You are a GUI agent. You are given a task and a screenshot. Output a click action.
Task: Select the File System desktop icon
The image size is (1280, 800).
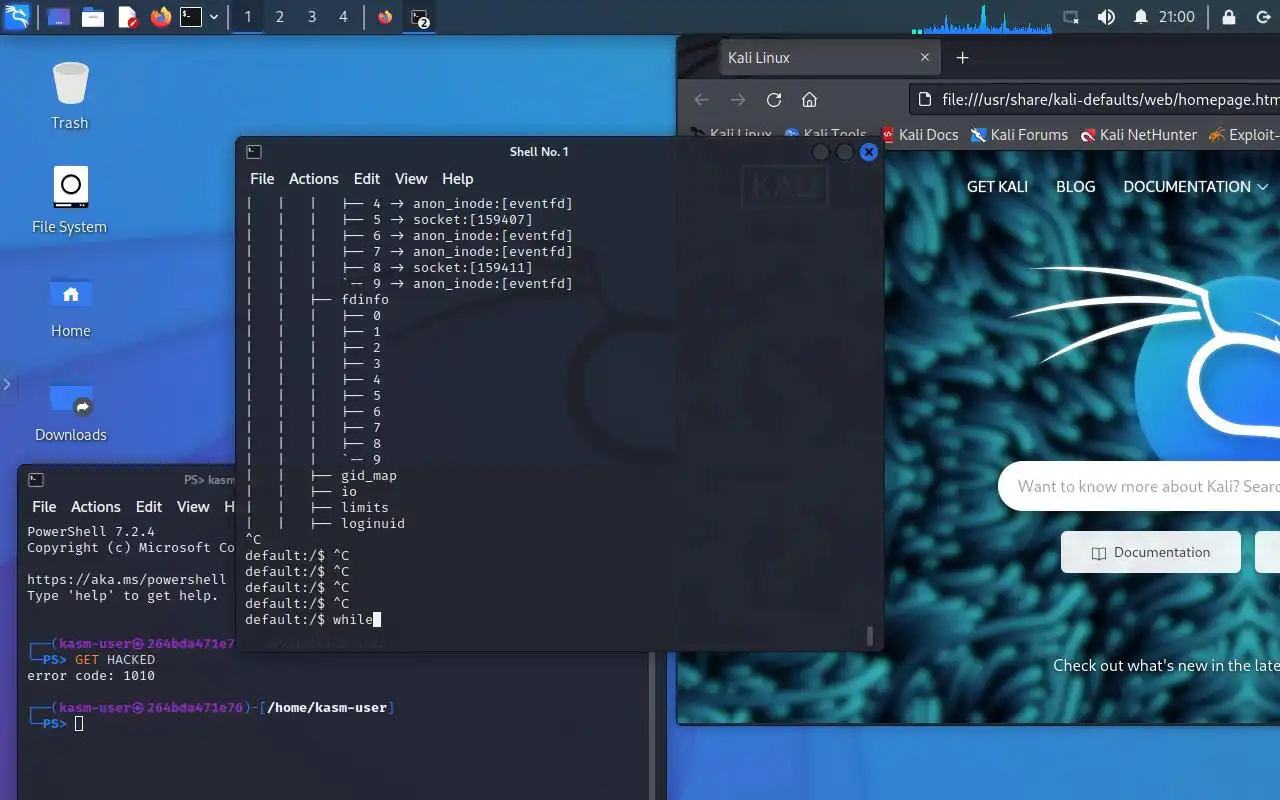pyautogui.click(x=69, y=200)
